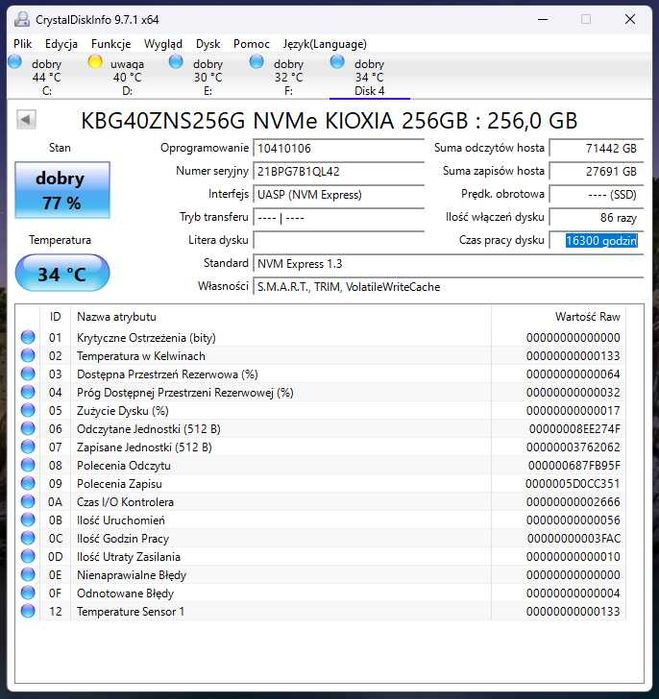This screenshot has width=659, height=699.
Task: Click the host writes value 27691 GB
Action: [x=596, y=171]
